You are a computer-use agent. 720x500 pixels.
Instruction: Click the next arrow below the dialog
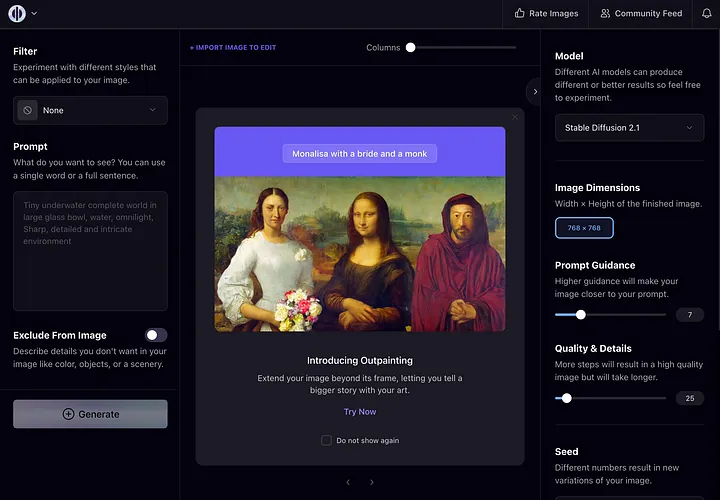(371, 482)
